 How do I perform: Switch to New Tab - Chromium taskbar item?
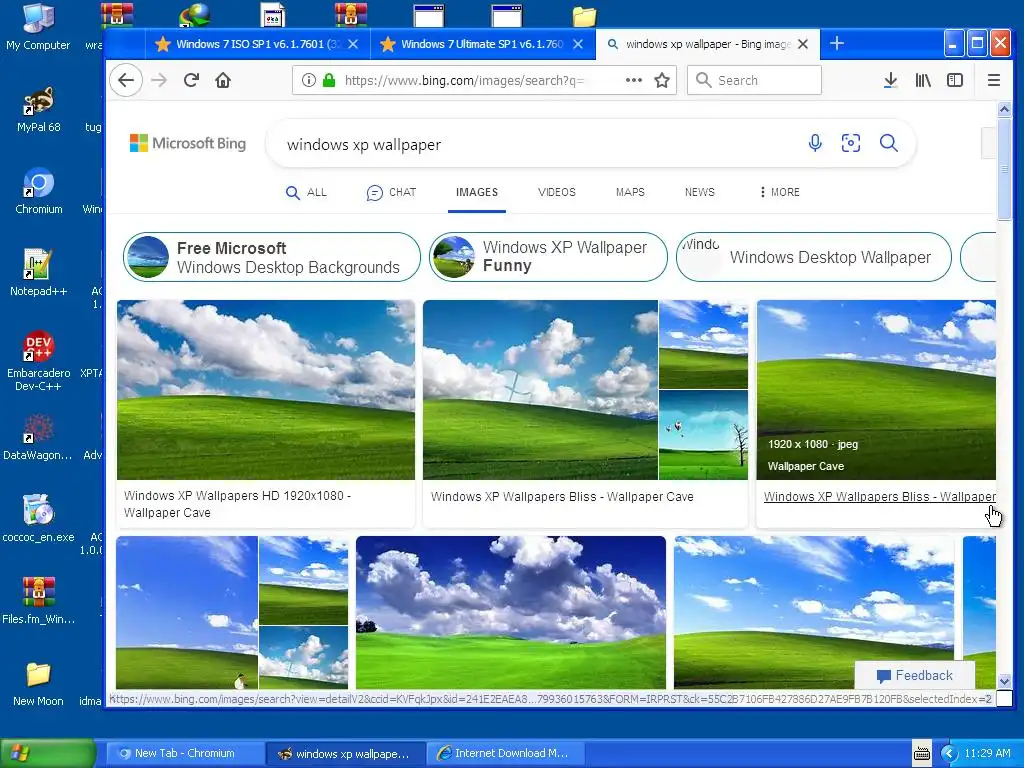185,753
